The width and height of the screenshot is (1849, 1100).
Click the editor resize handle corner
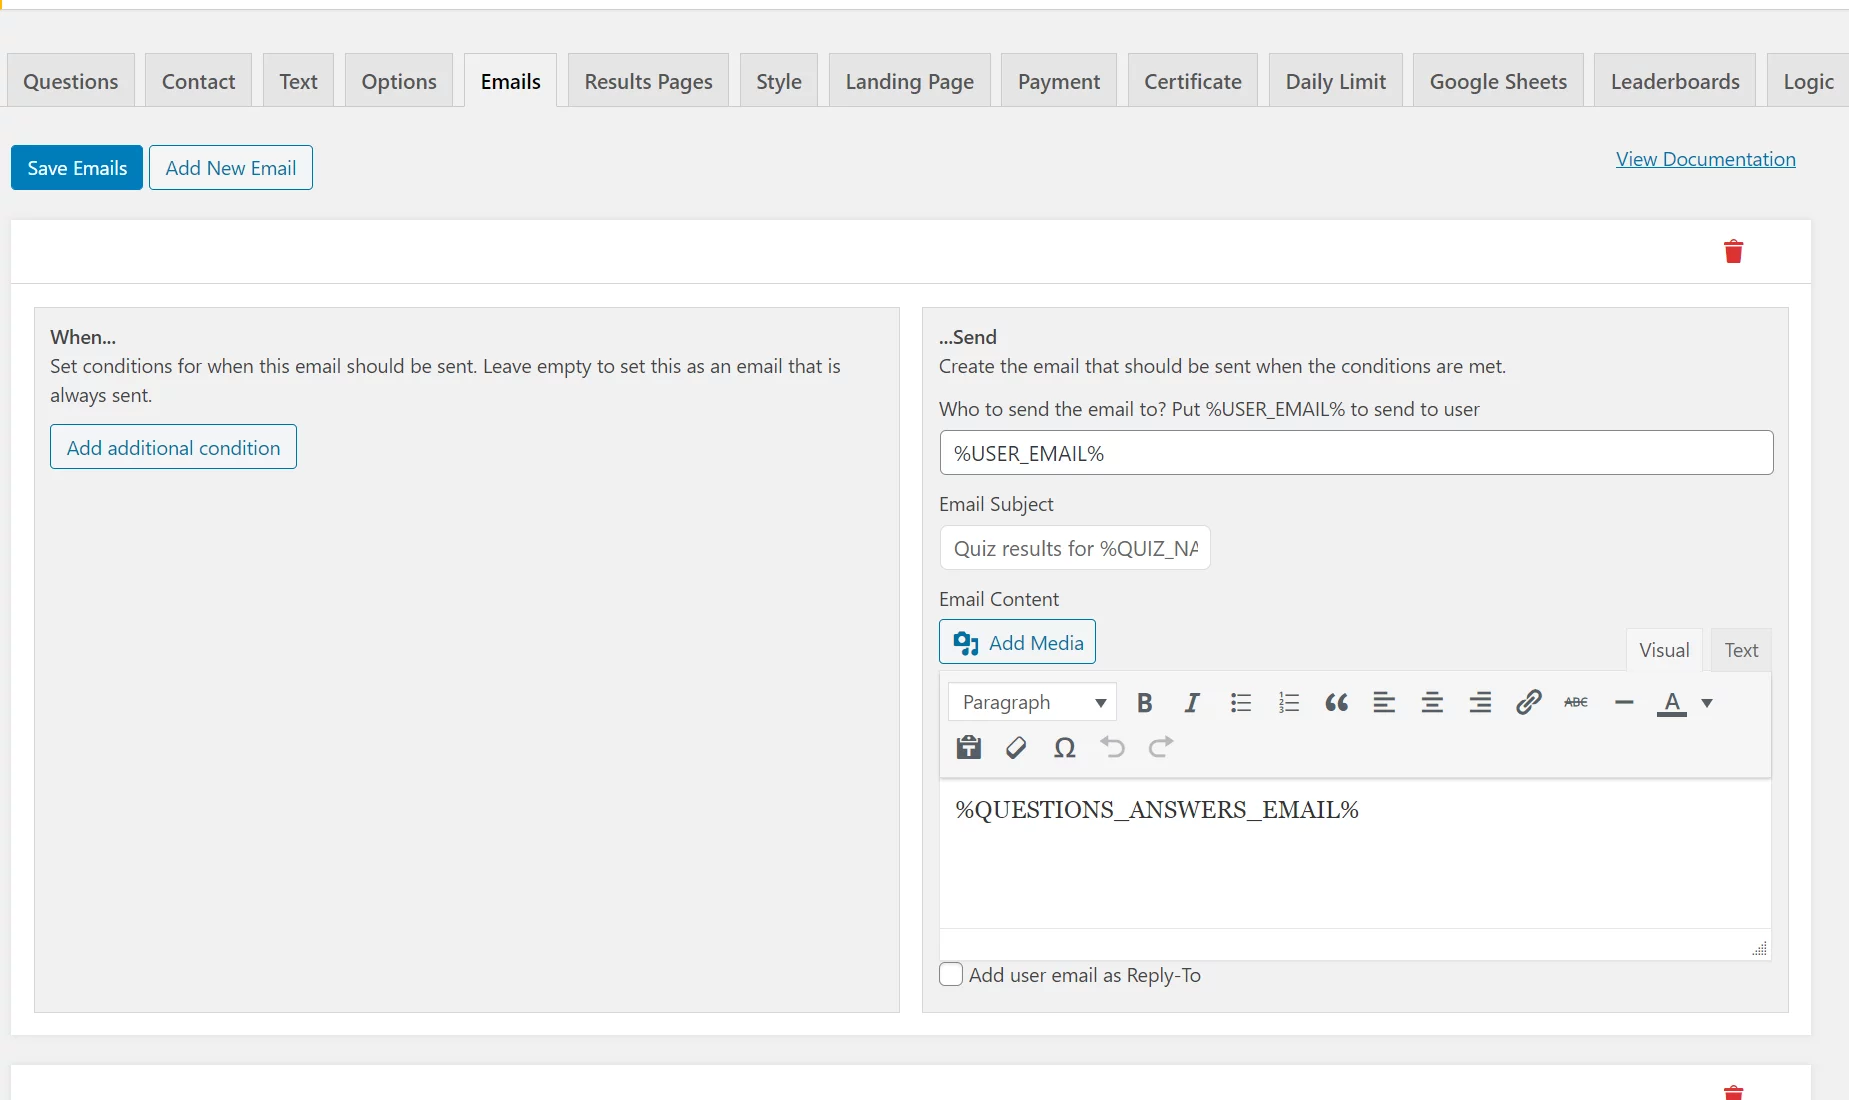[1760, 948]
